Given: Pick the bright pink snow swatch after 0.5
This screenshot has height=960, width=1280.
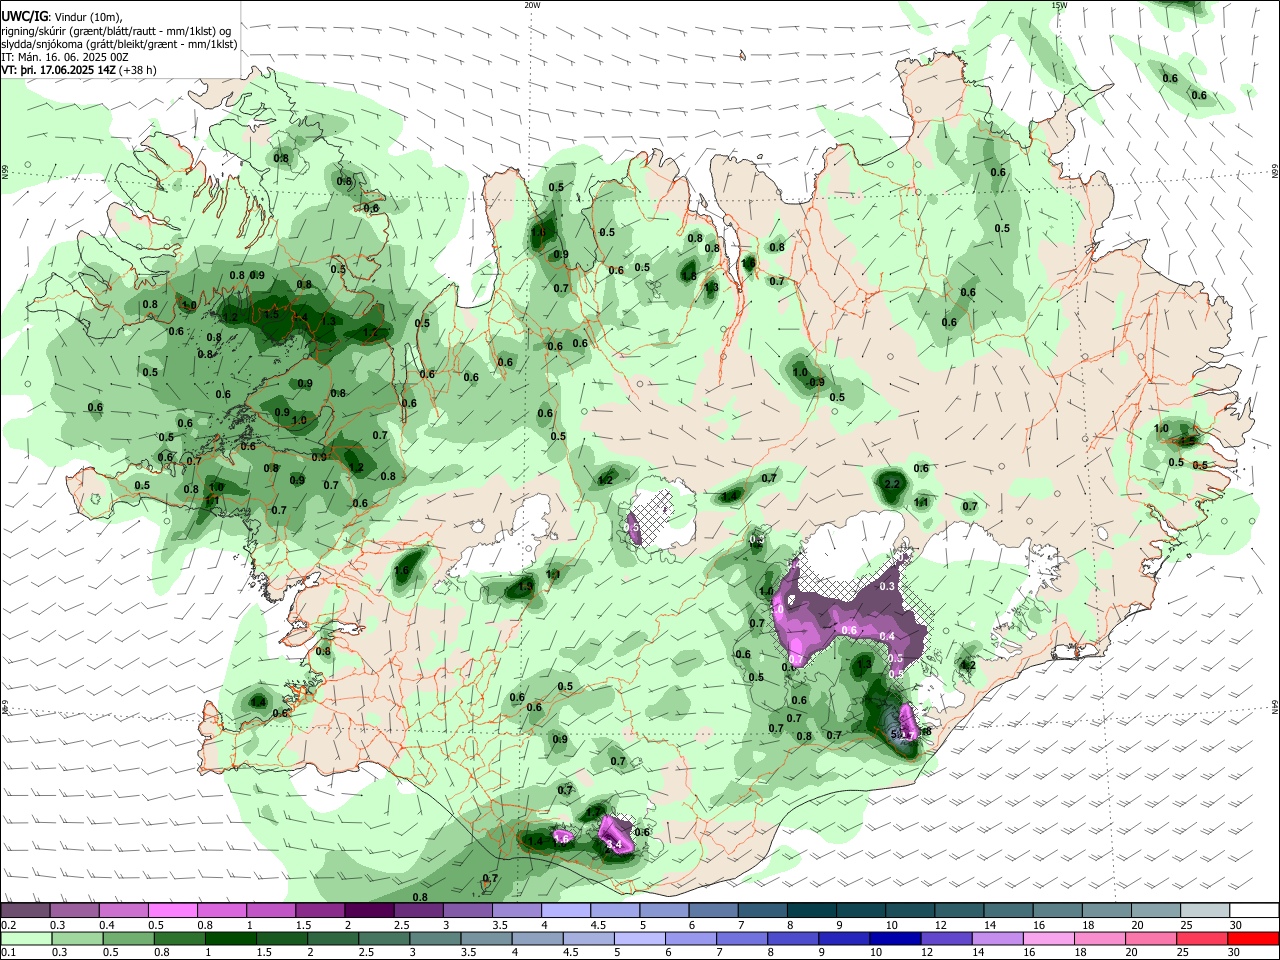Looking at the screenshot, I should (172, 910).
